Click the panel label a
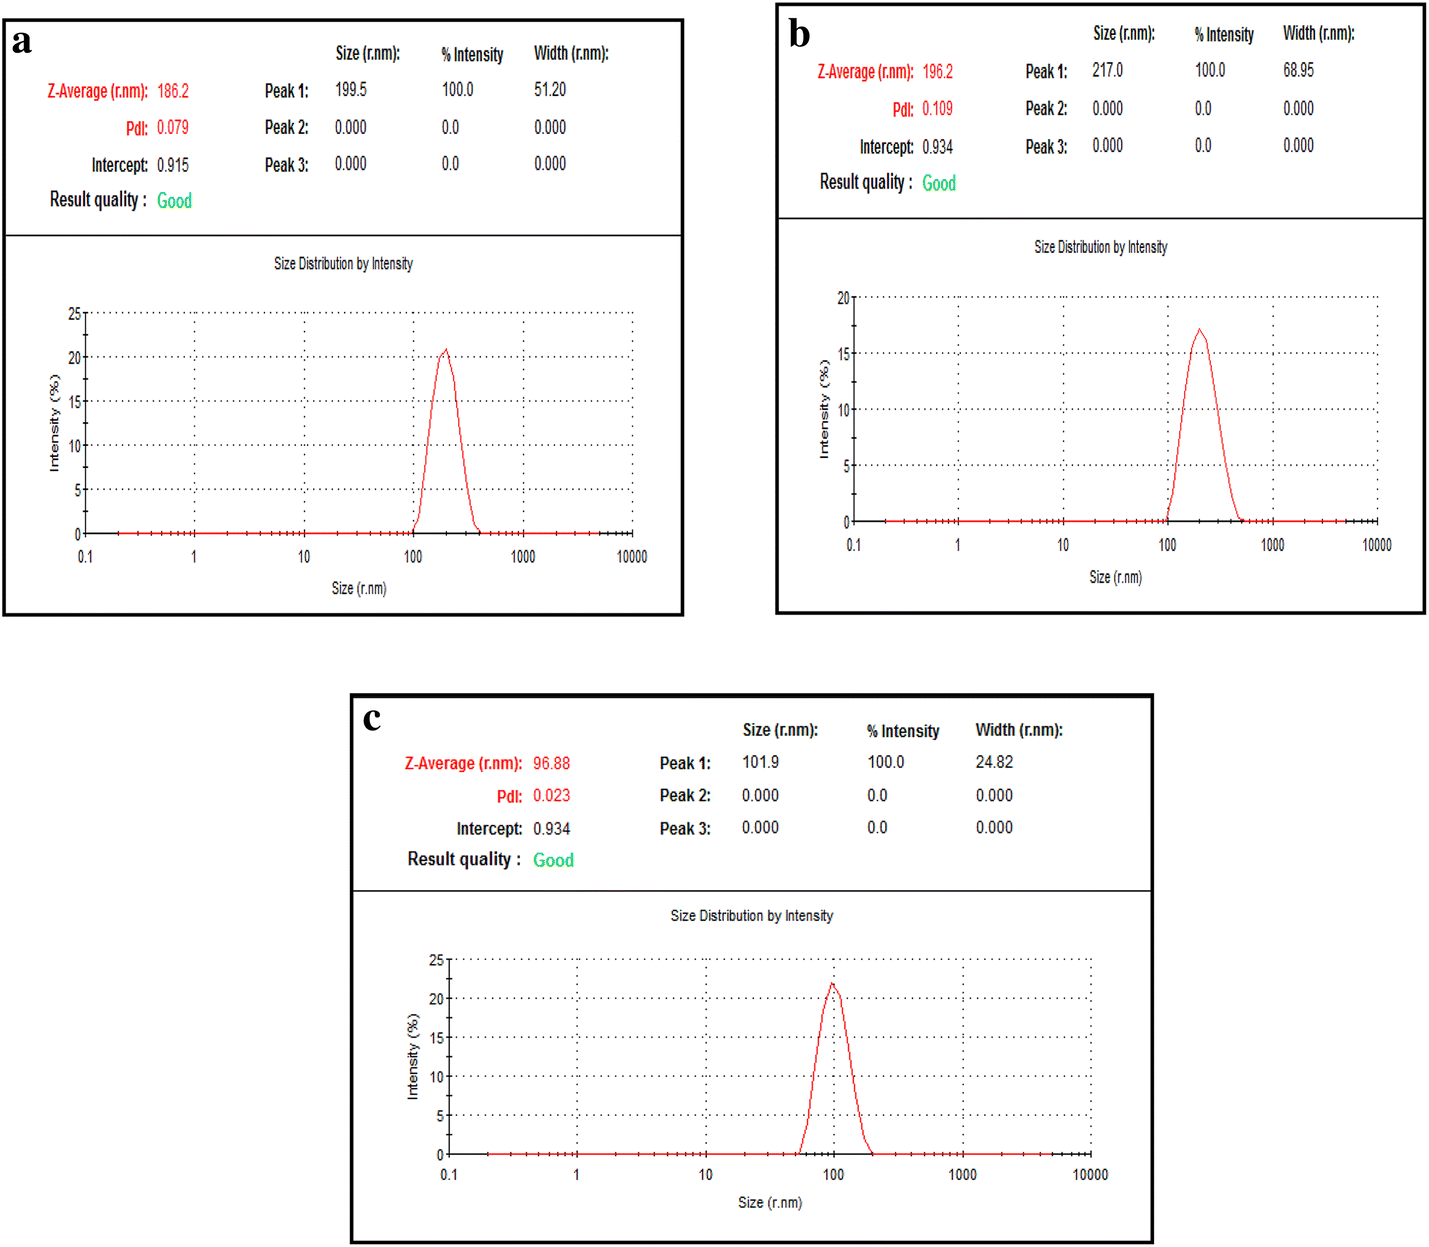 (22, 42)
